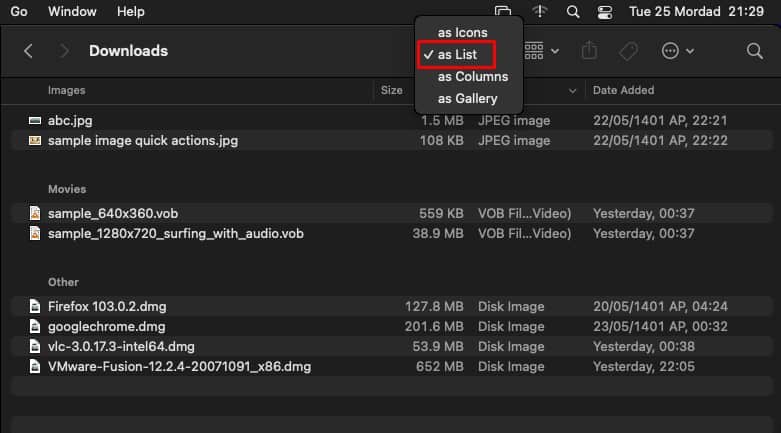Open the group-by grid icon
Screen dimensions: 781x433
click(x=534, y=51)
